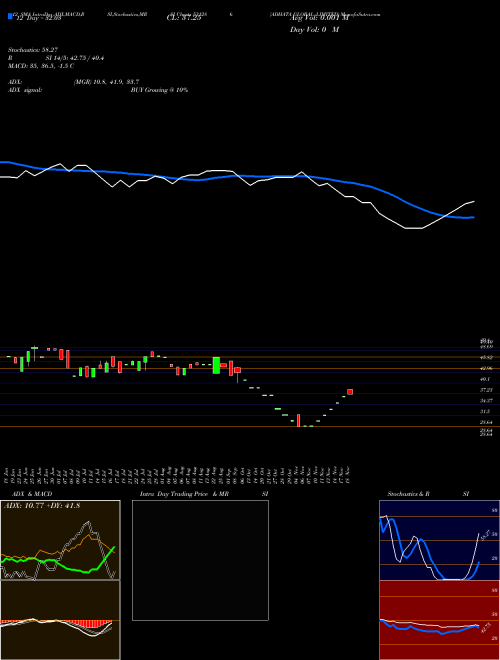Click the last red candlestick near 37.23
The image size is (500, 660).
350,392
